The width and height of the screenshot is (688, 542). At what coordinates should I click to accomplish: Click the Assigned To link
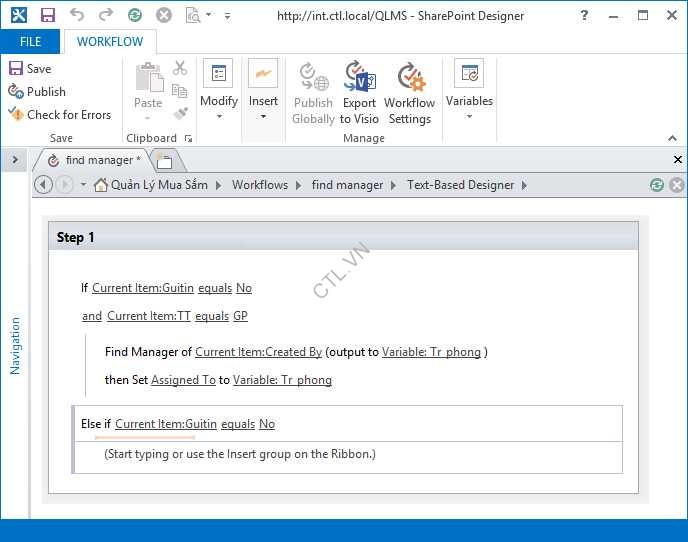(x=183, y=380)
